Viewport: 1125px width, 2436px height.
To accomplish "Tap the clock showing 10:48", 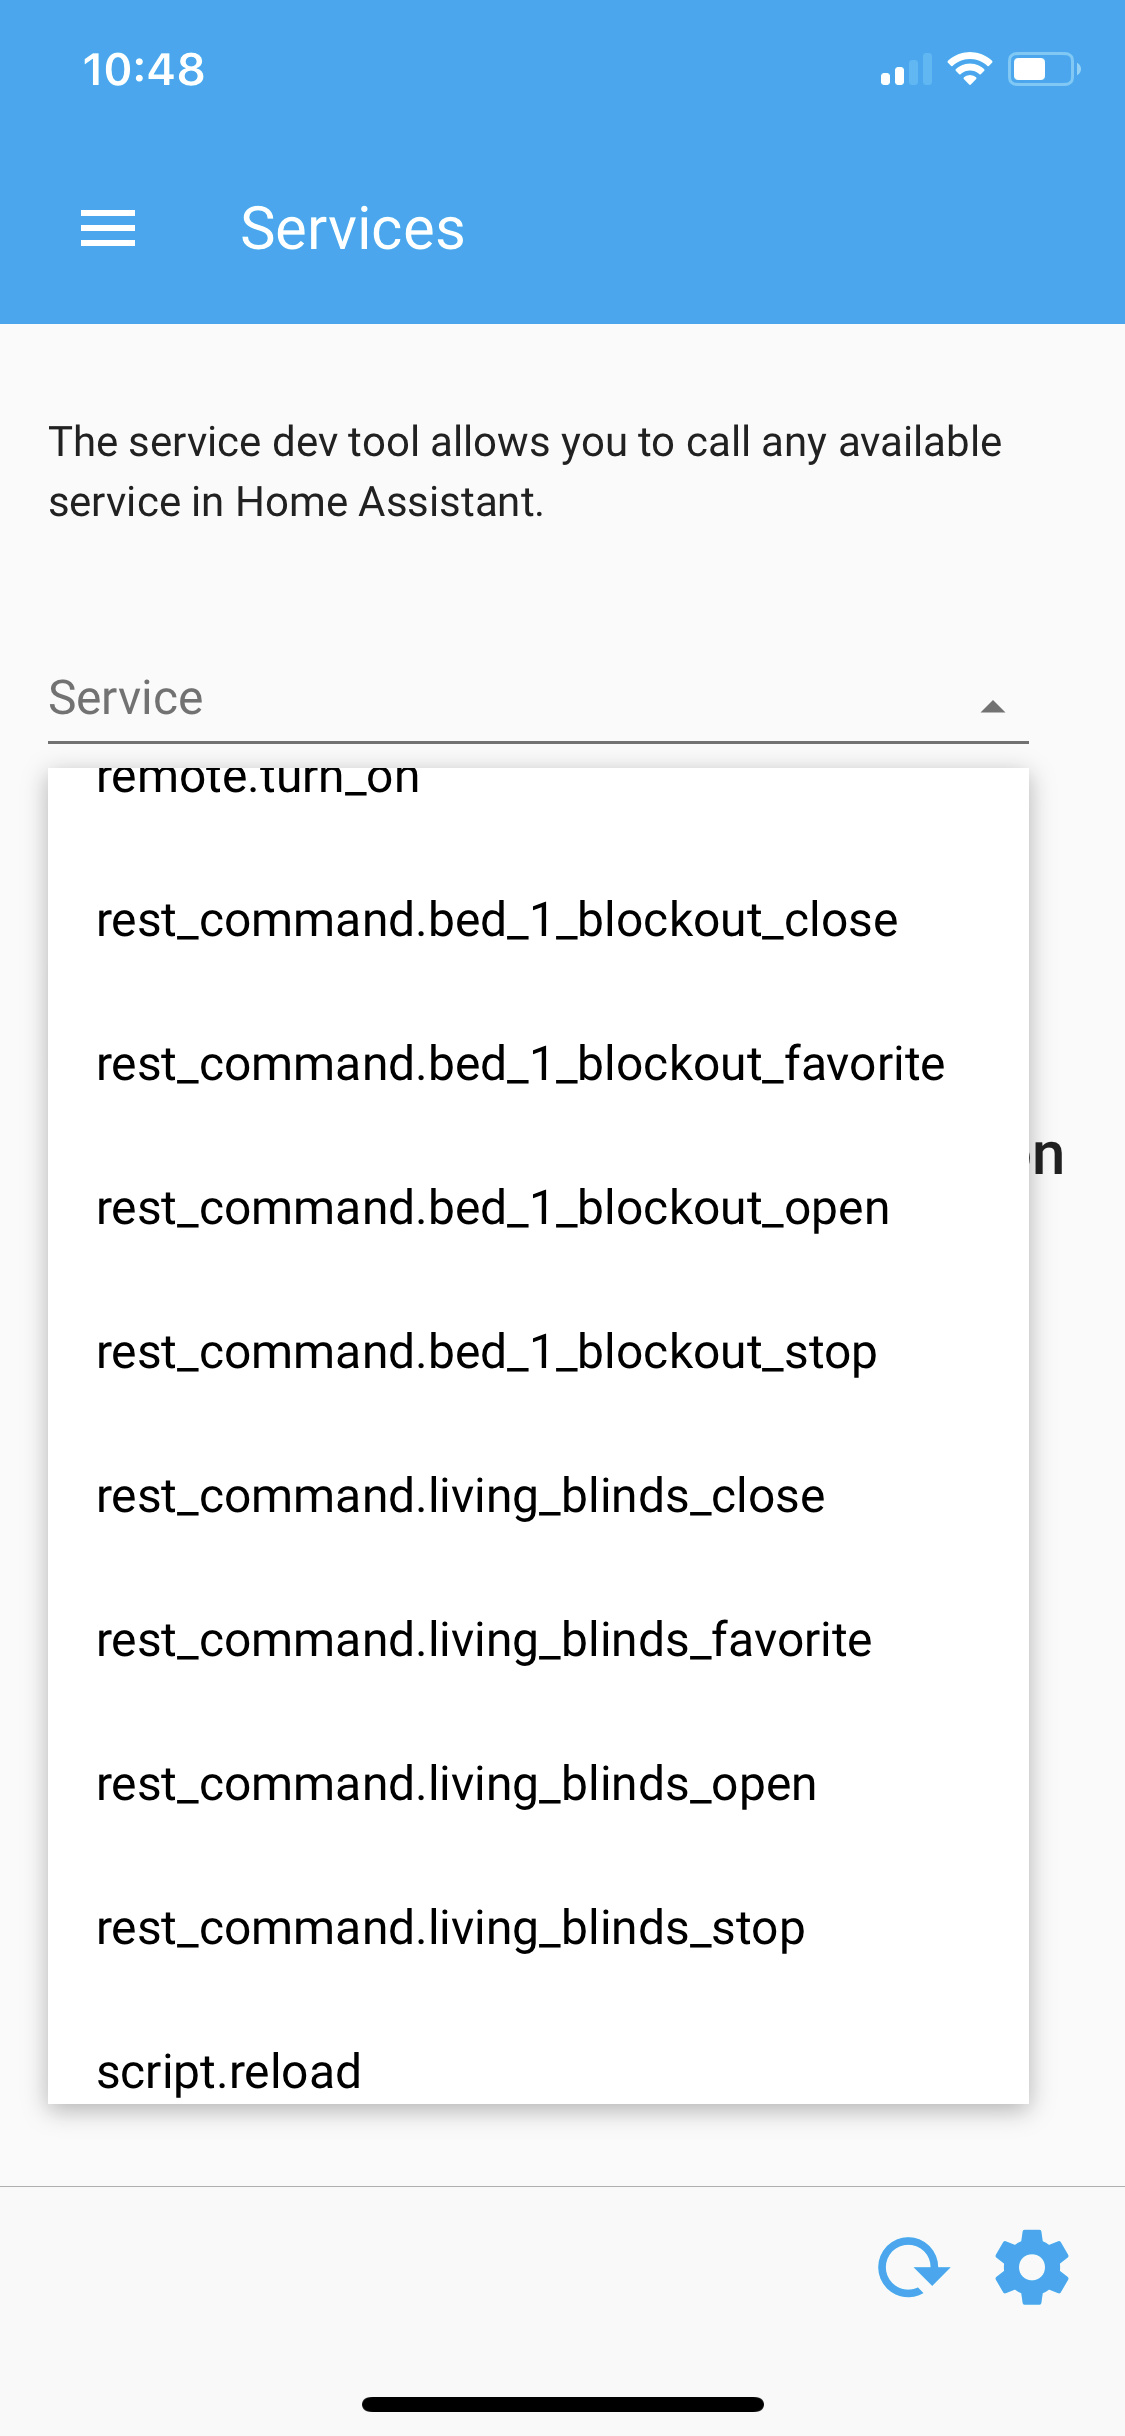I will pyautogui.click(x=143, y=70).
